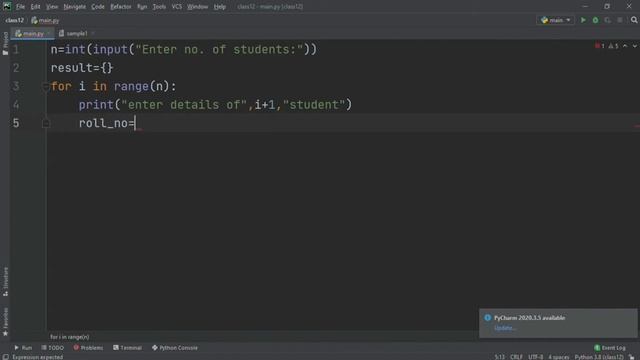Click the print statement on line 4

(215, 104)
